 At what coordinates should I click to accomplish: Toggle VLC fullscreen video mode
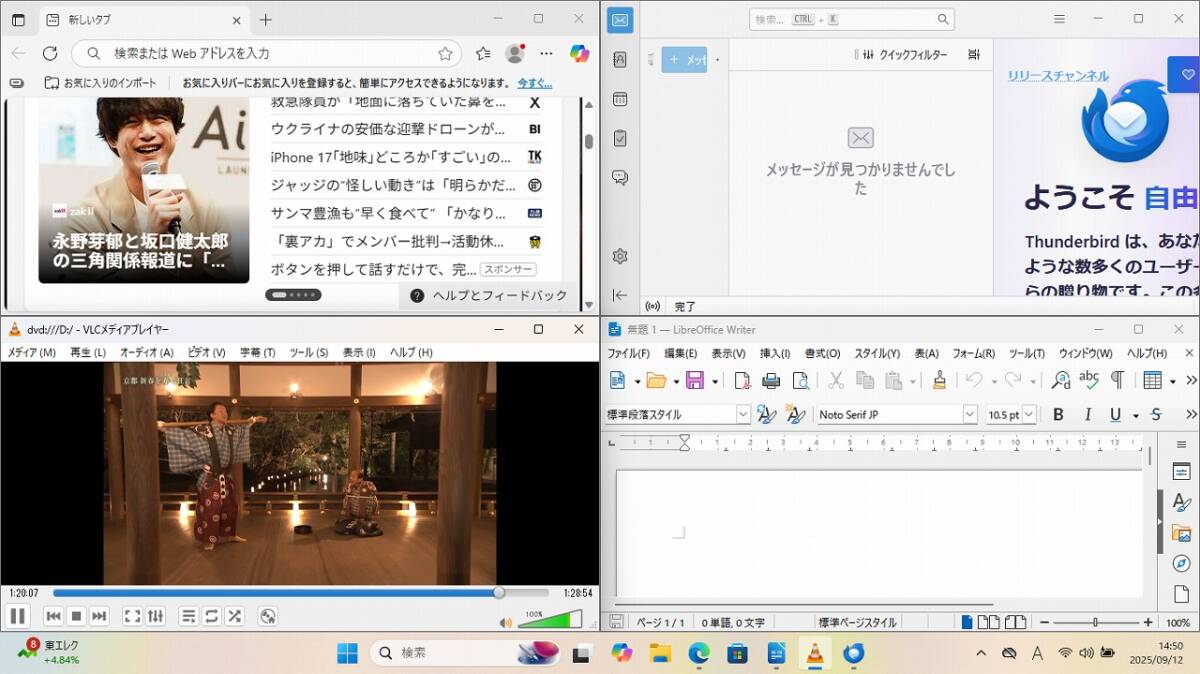click(132, 616)
